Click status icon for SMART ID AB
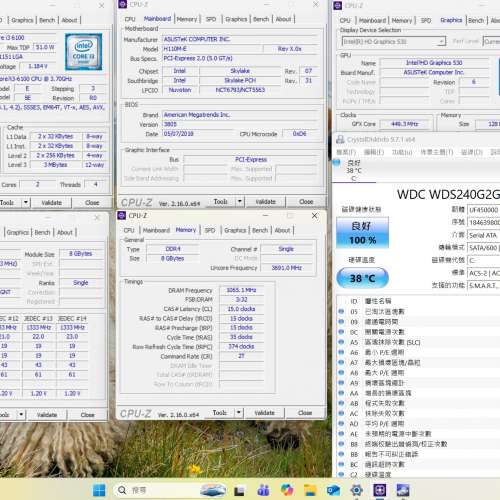This screenshot has height=500, width=500. tap(341, 403)
